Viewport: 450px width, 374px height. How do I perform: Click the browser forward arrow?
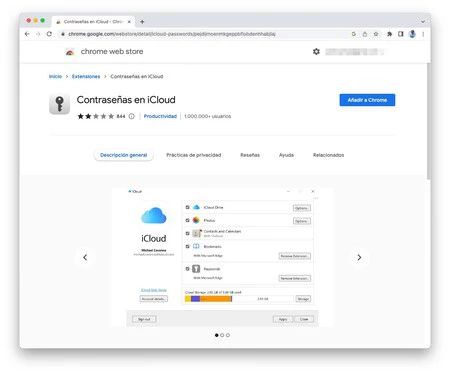[38, 34]
